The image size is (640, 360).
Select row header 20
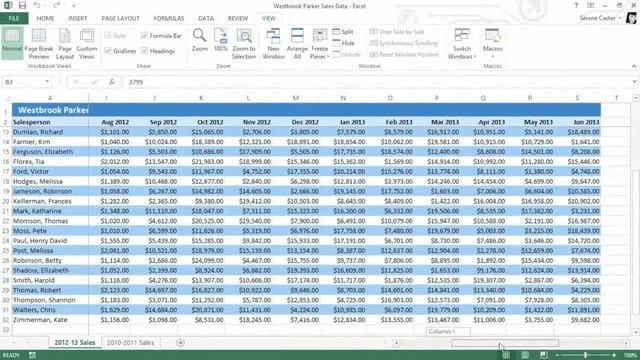(6, 201)
